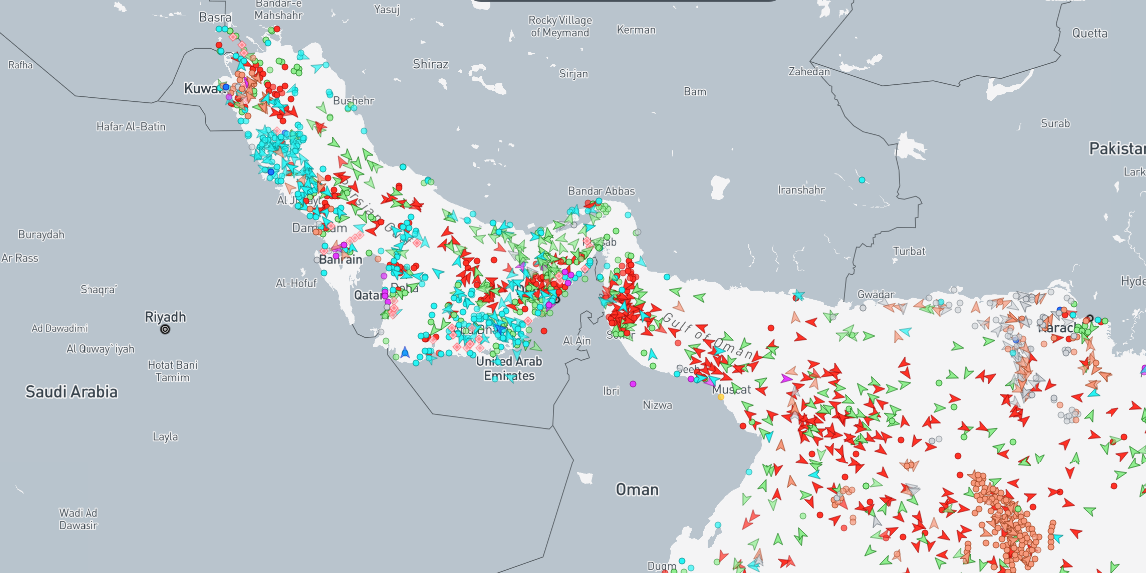This screenshot has width=1146, height=573.
Task: Click the 'Quetta' city label
Action: [x=1090, y=33]
